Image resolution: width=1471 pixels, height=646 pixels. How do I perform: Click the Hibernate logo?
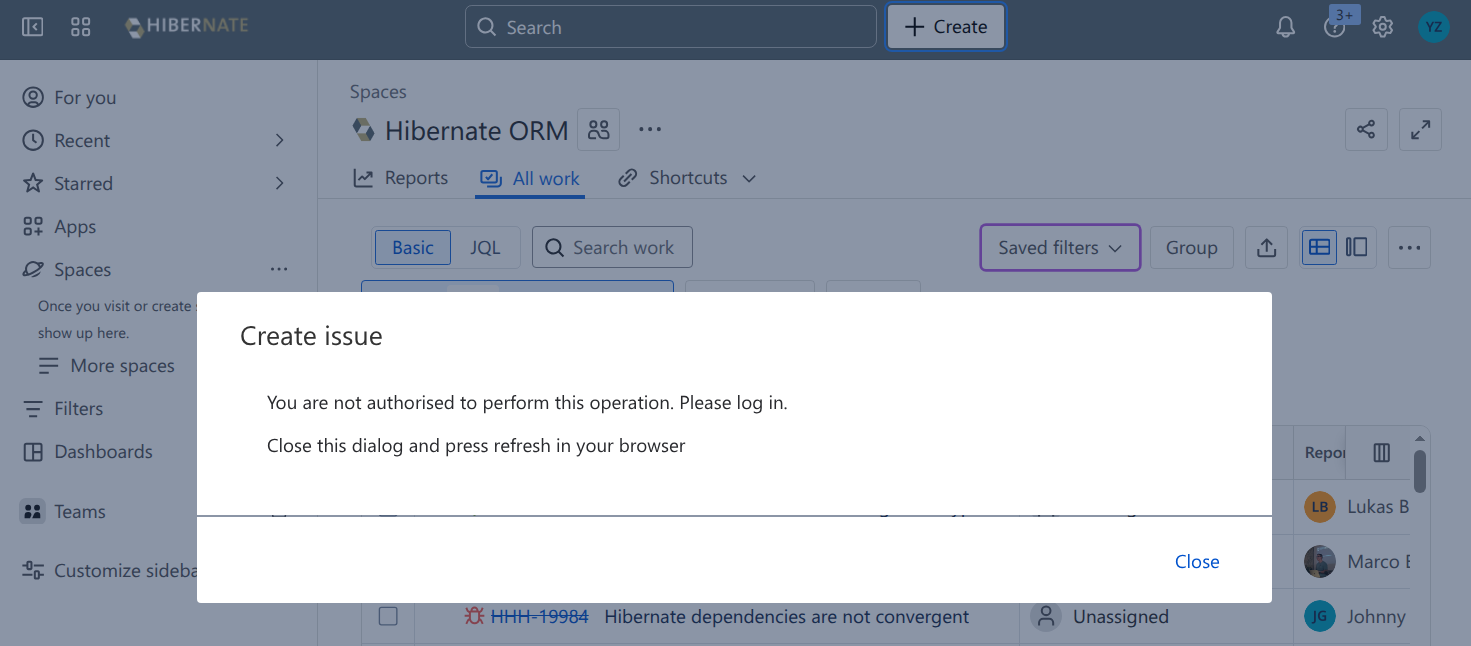click(186, 27)
